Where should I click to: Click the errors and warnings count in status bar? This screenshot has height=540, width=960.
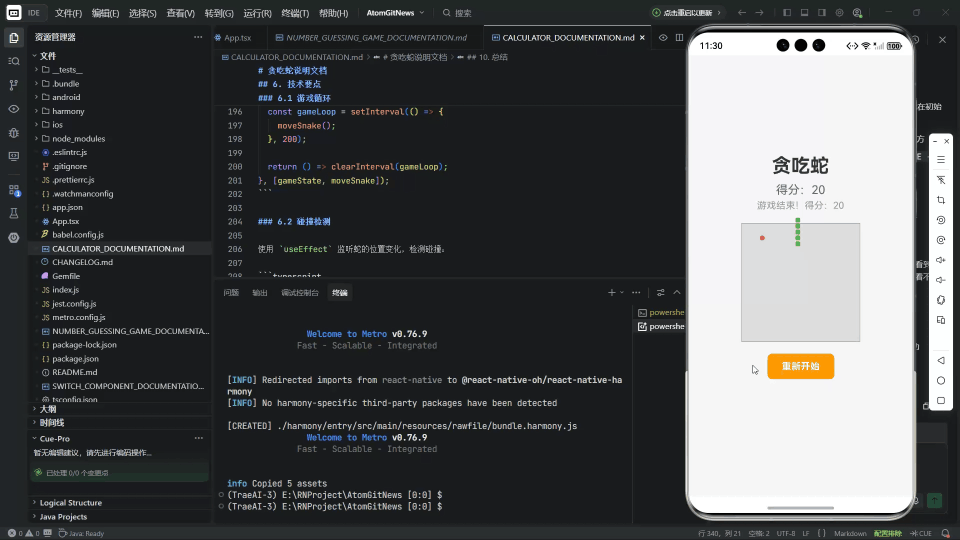pos(24,533)
